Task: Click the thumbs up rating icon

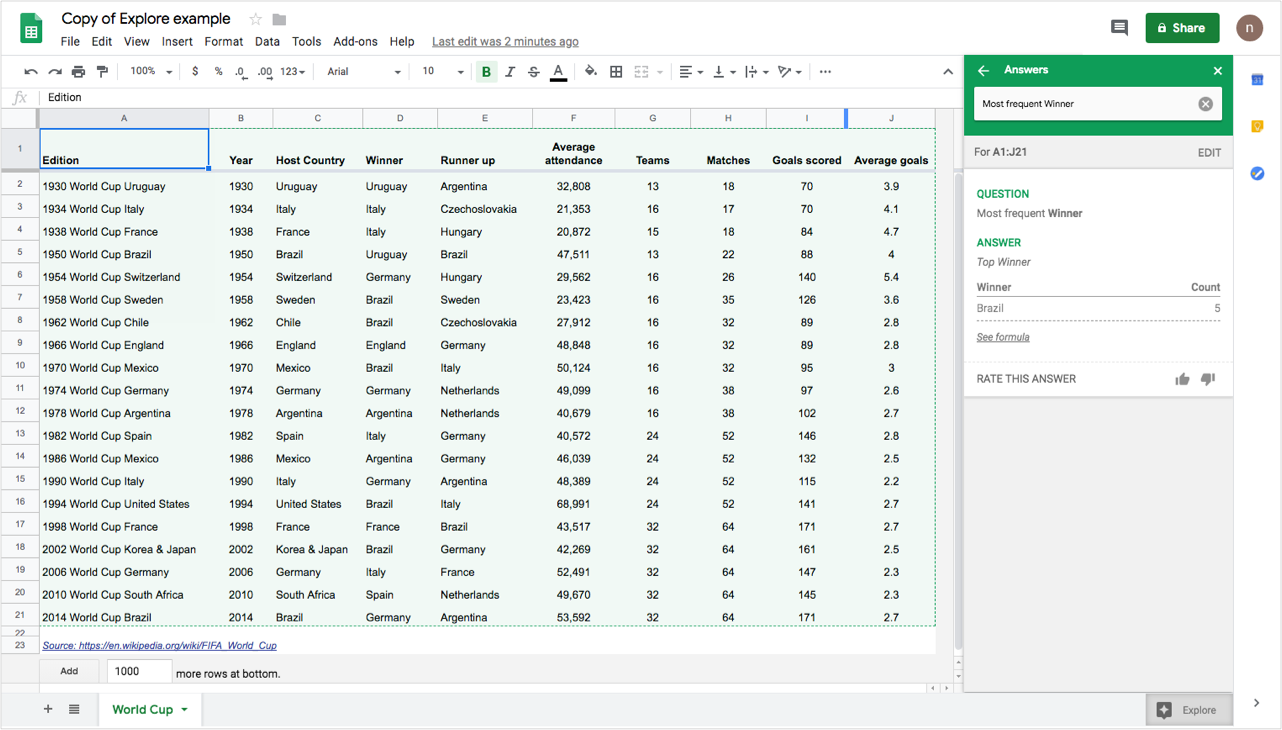Action: pyautogui.click(x=1182, y=379)
